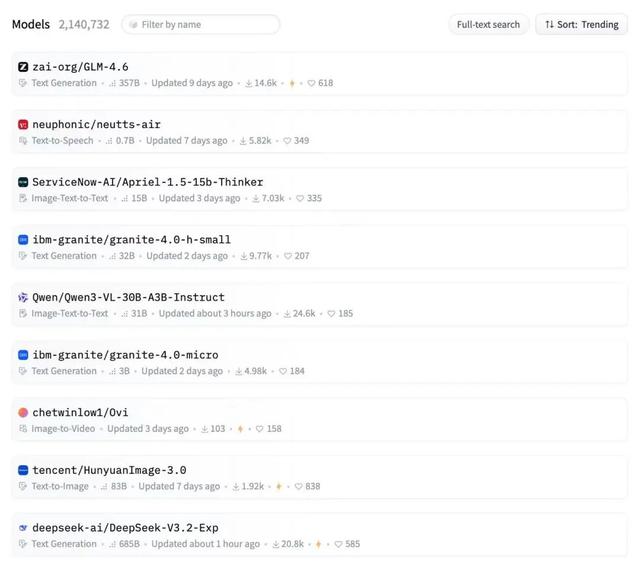The height and width of the screenshot is (567, 640).
Task: Click the deepseek-ai whale icon
Action: coord(23,527)
